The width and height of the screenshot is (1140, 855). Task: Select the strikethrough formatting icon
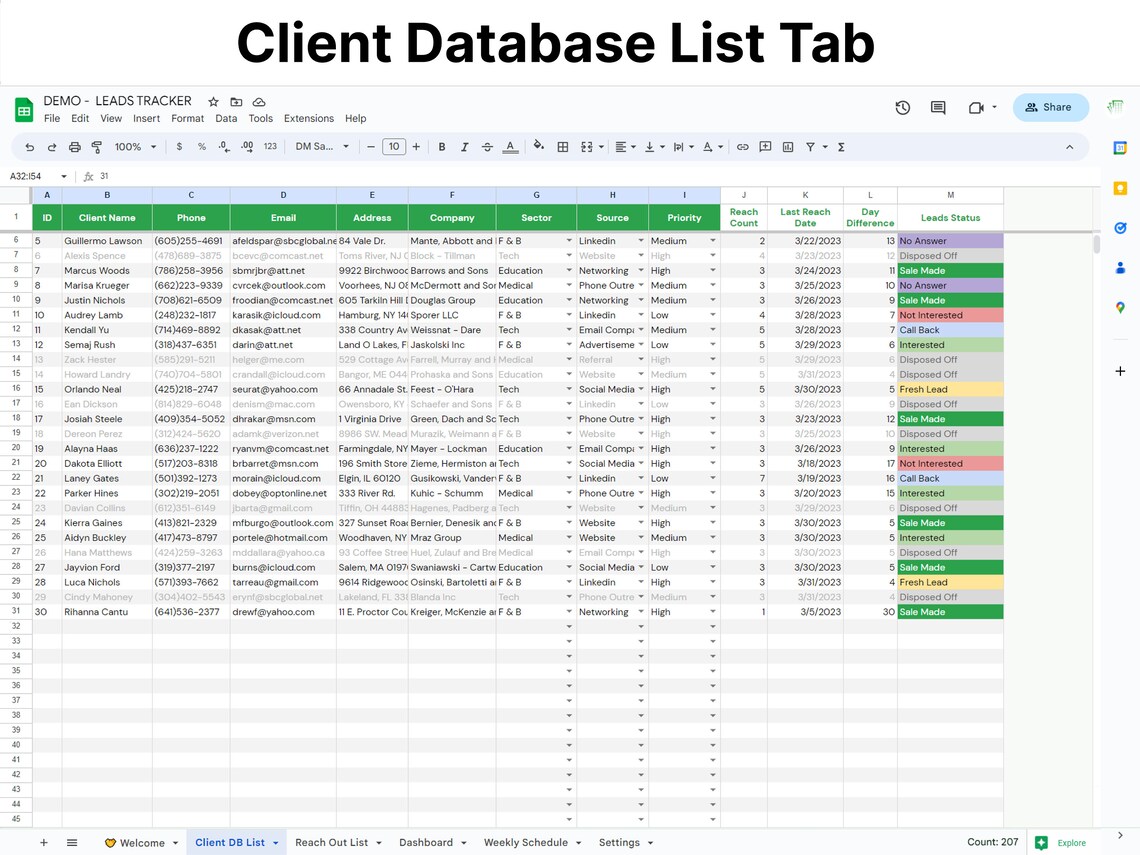(x=487, y=146)
